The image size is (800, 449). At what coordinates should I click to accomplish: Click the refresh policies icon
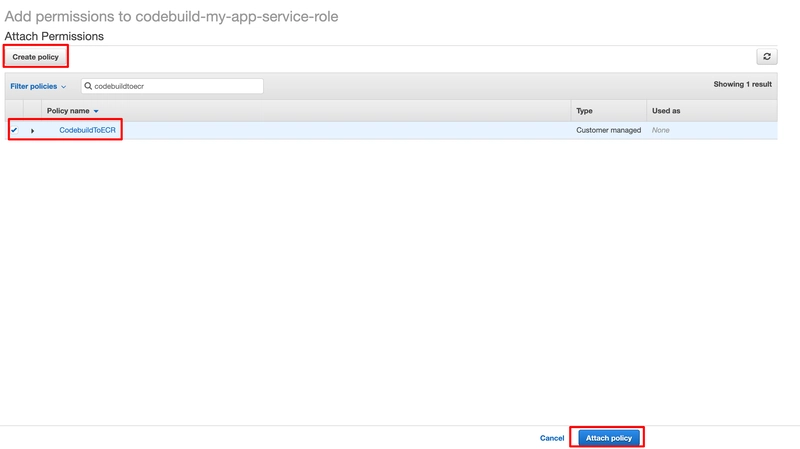[767, 57]
